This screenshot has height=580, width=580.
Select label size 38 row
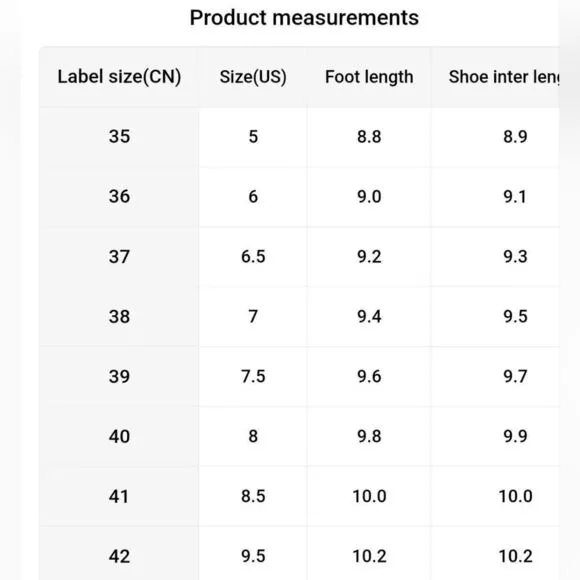pyautogui.click(x=299, y=316)
